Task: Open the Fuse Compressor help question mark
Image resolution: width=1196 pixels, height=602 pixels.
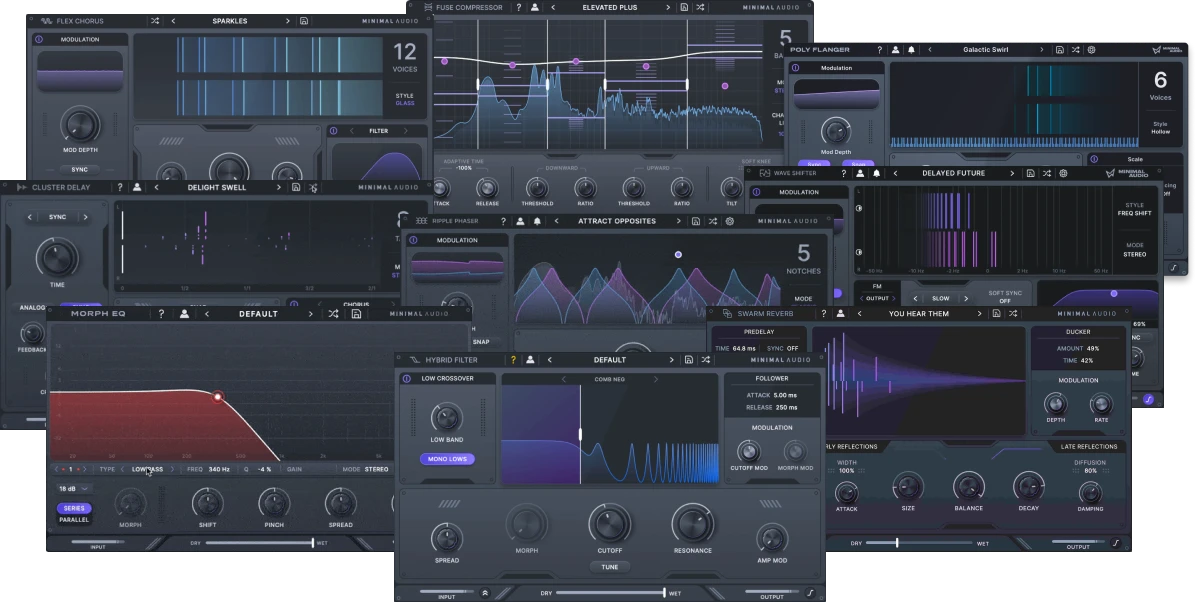Action: coord(519,7)
